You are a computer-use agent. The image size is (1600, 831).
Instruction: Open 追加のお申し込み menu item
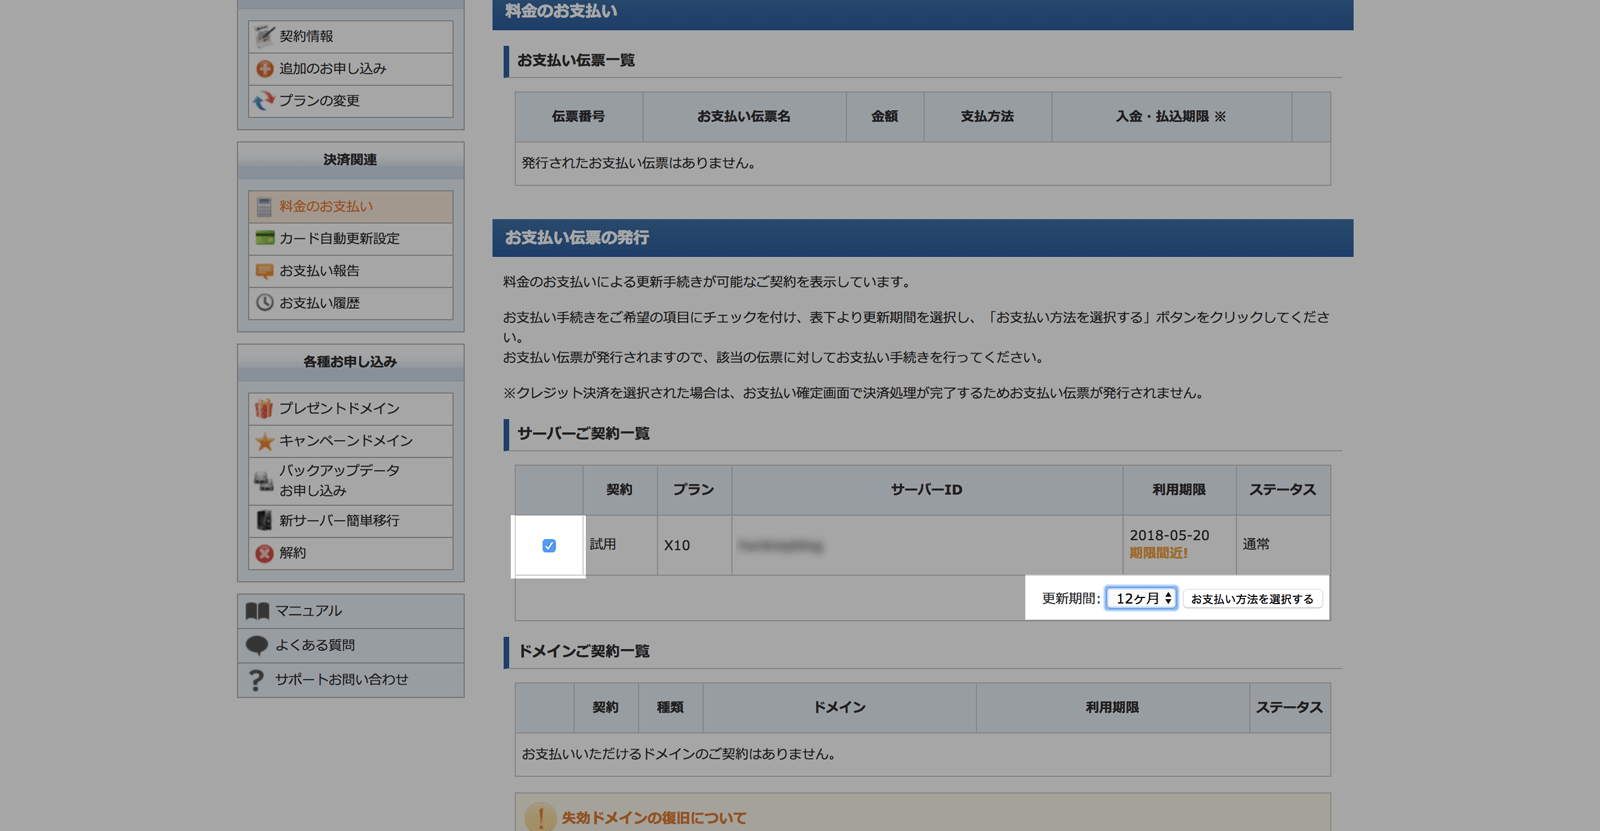(351, 69)
